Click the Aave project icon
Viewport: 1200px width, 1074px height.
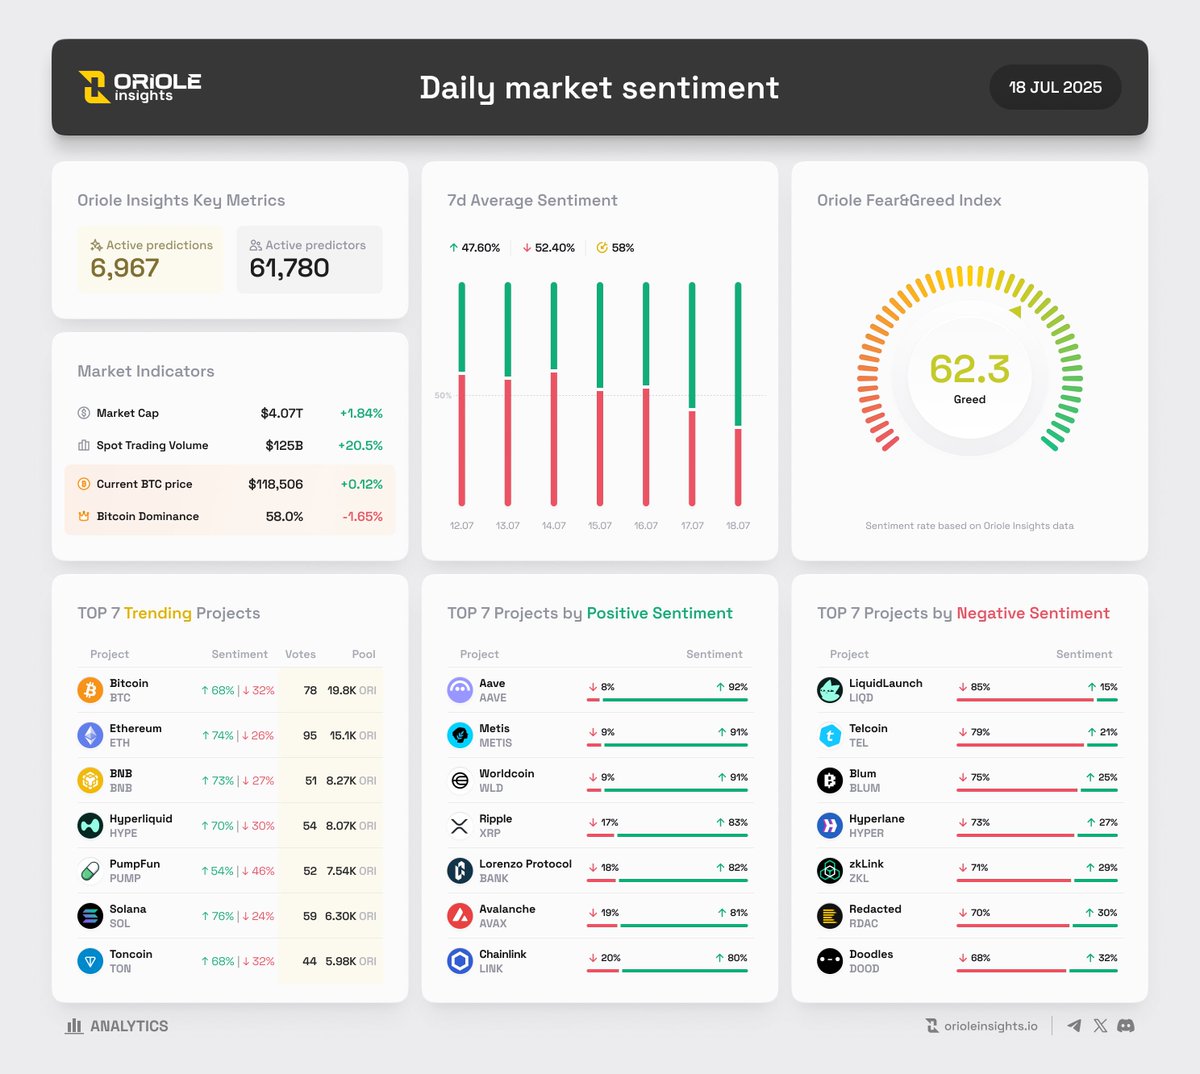coord(460,690)
